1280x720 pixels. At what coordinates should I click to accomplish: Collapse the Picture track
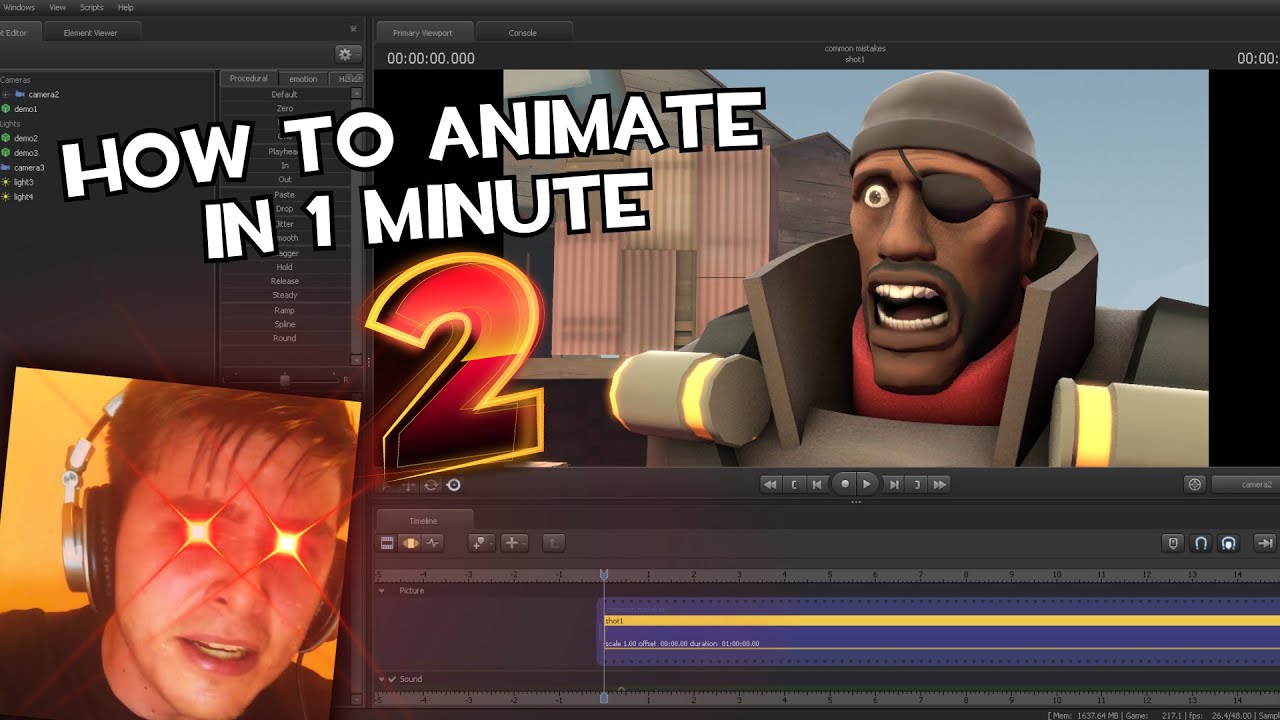pos(381,591)
